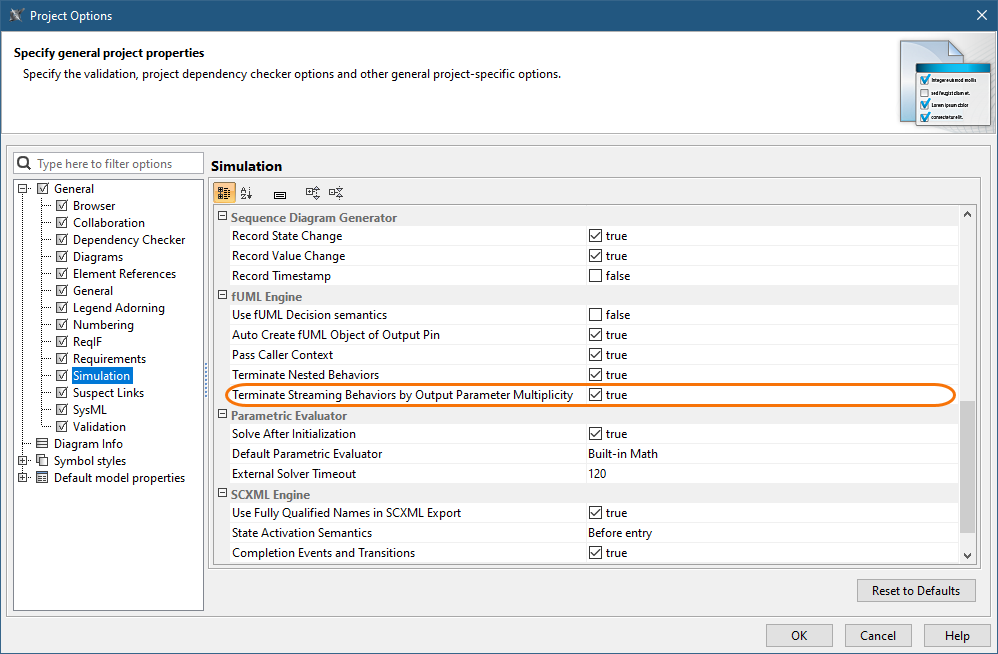
Task: Open Dependency Checker options in the tree
Action: tap(128, 240)
